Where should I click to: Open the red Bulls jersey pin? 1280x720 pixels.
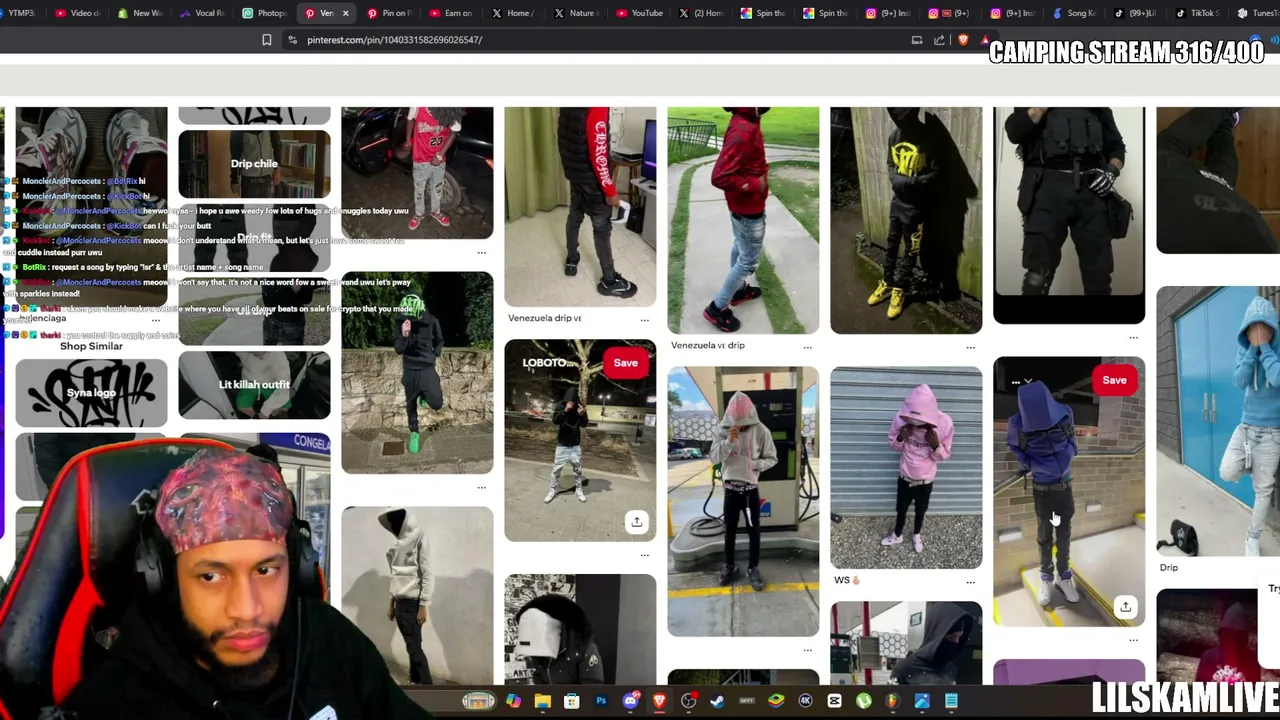pos(417,172)
